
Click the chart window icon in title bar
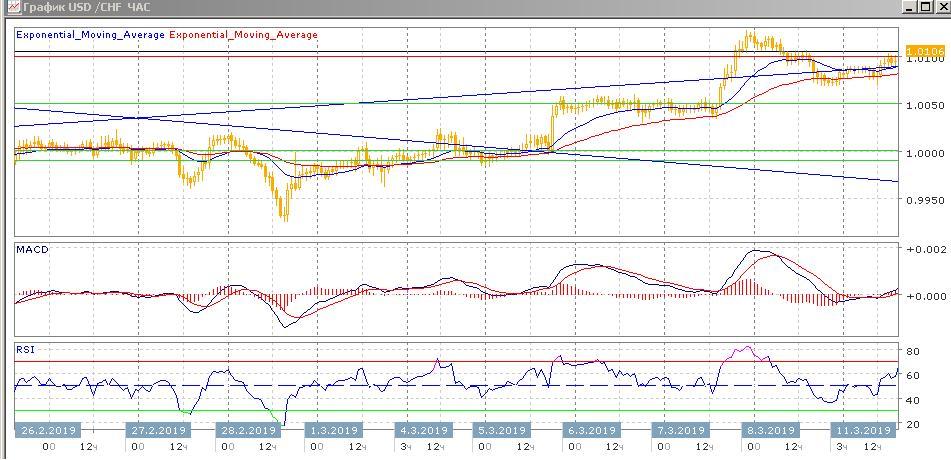click(8, 7)
